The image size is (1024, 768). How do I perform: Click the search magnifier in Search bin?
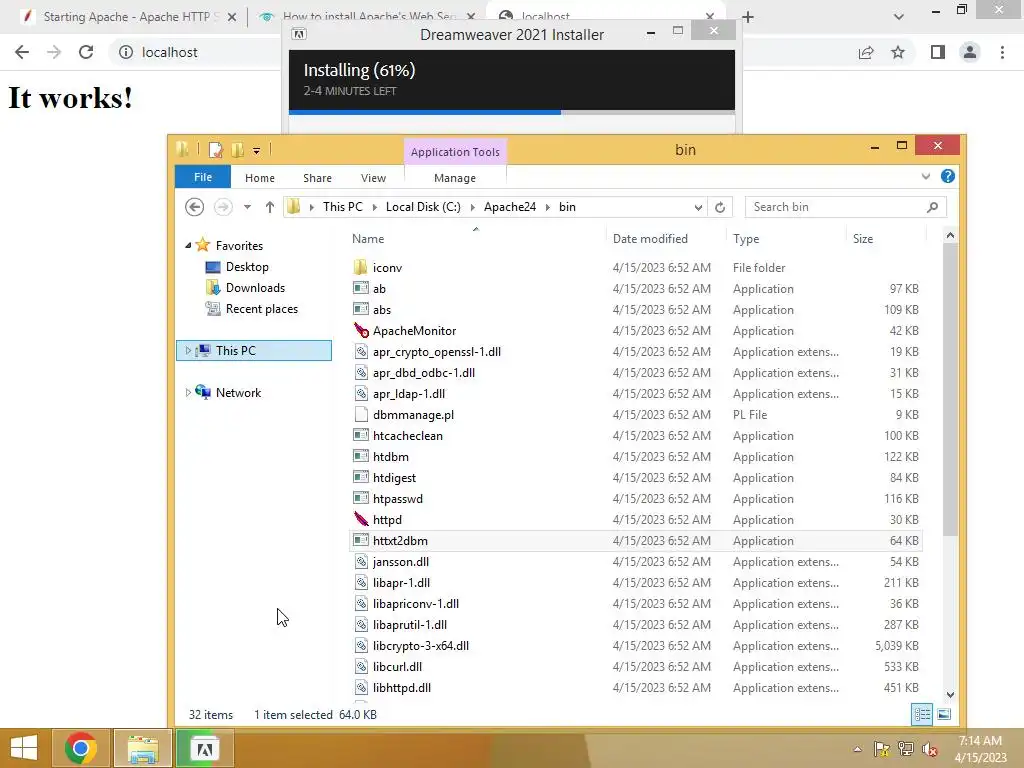(x=932, y=207)
